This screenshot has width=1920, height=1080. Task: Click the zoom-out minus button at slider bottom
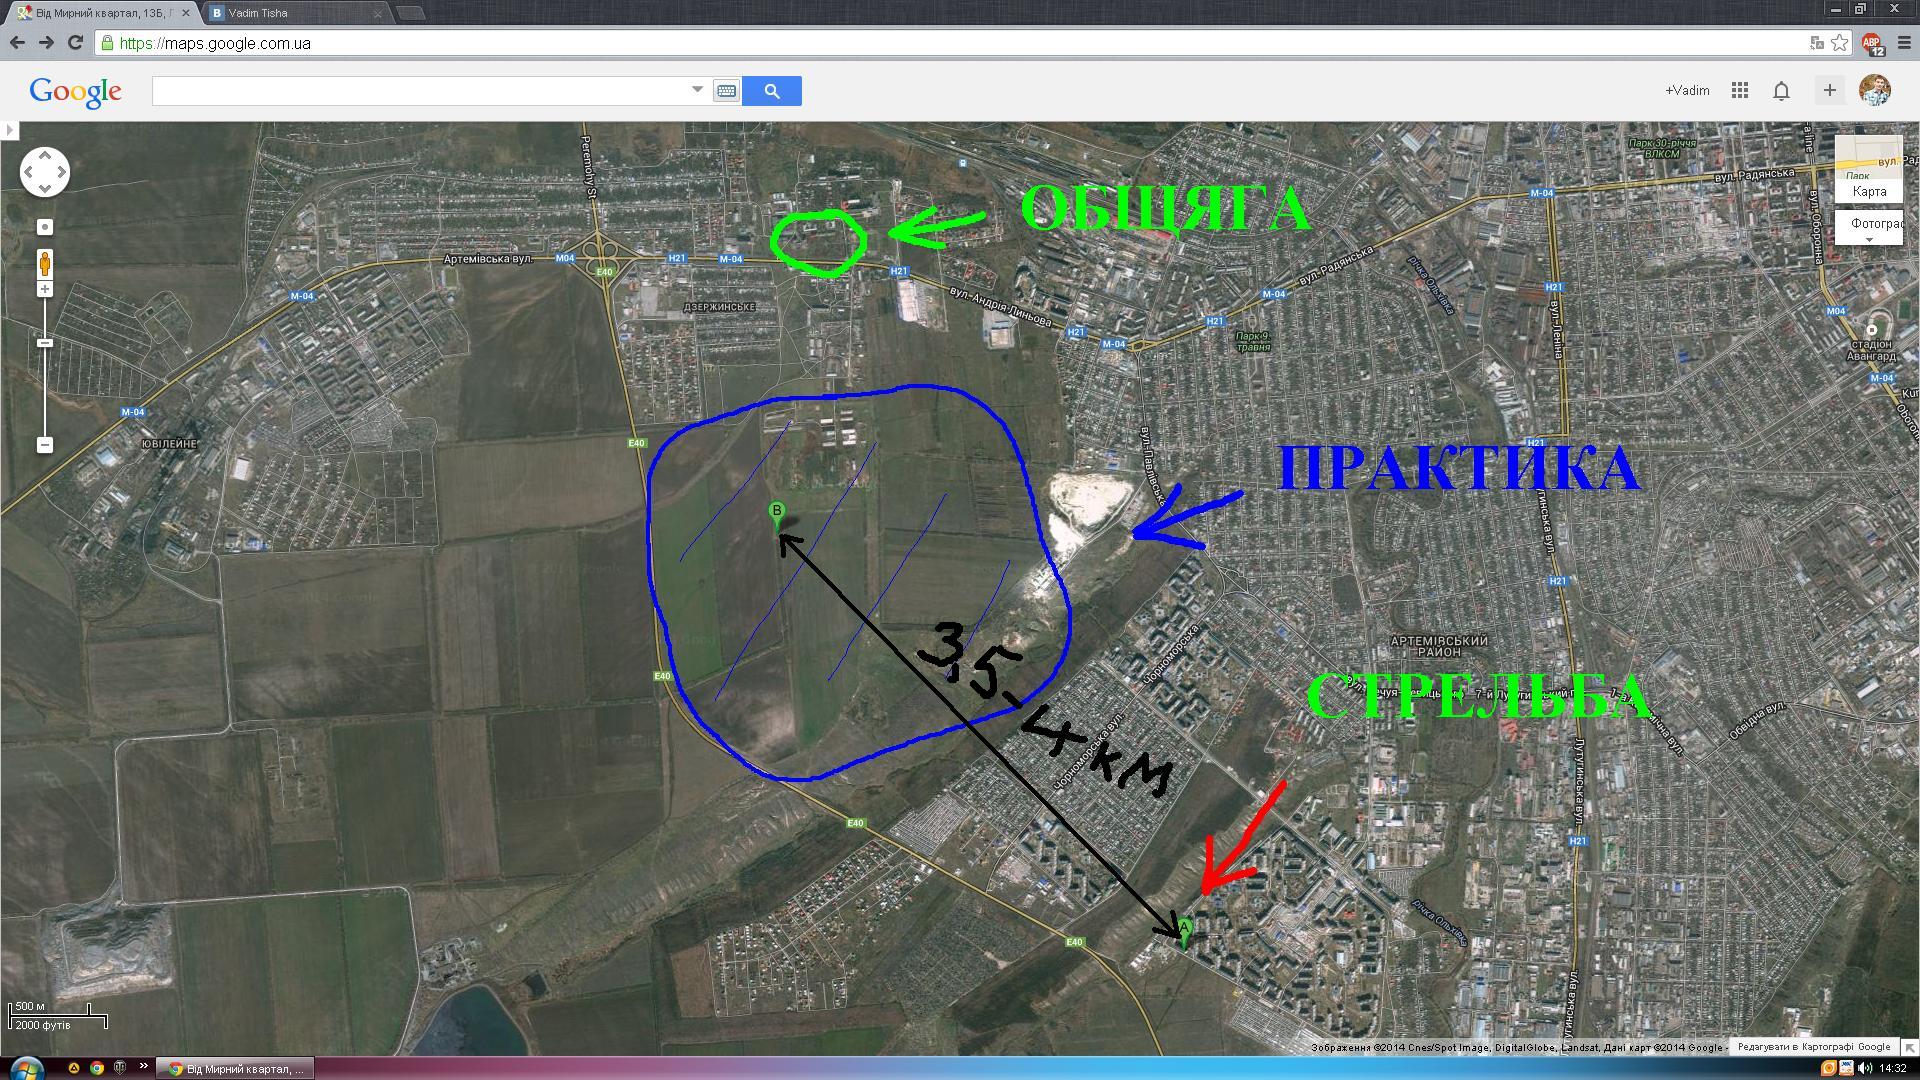coord(44,445)
